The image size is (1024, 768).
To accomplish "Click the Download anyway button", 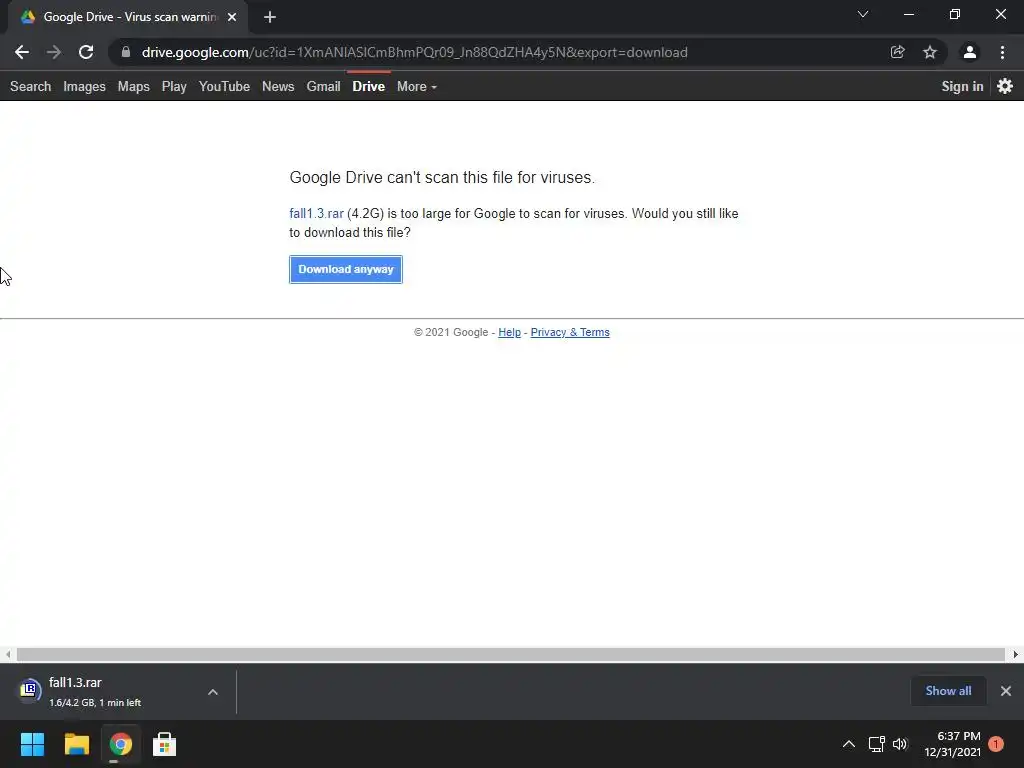I will pos(346,269).
